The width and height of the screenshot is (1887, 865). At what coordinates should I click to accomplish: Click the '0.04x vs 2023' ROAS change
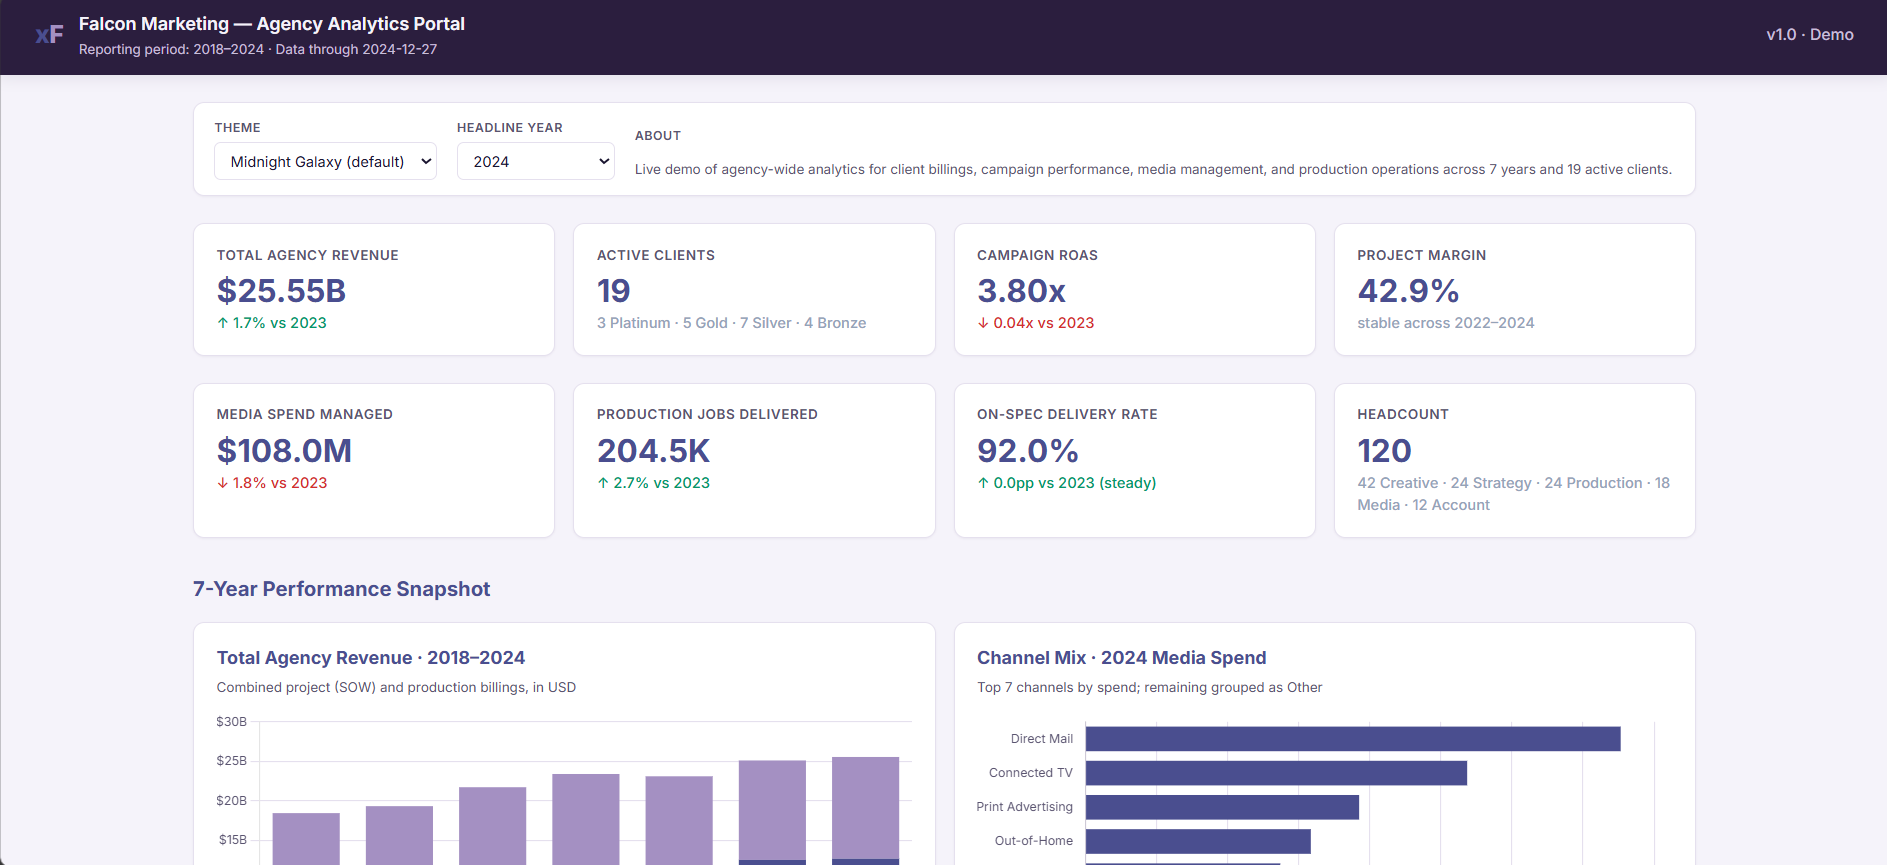tap(1036, 323)
